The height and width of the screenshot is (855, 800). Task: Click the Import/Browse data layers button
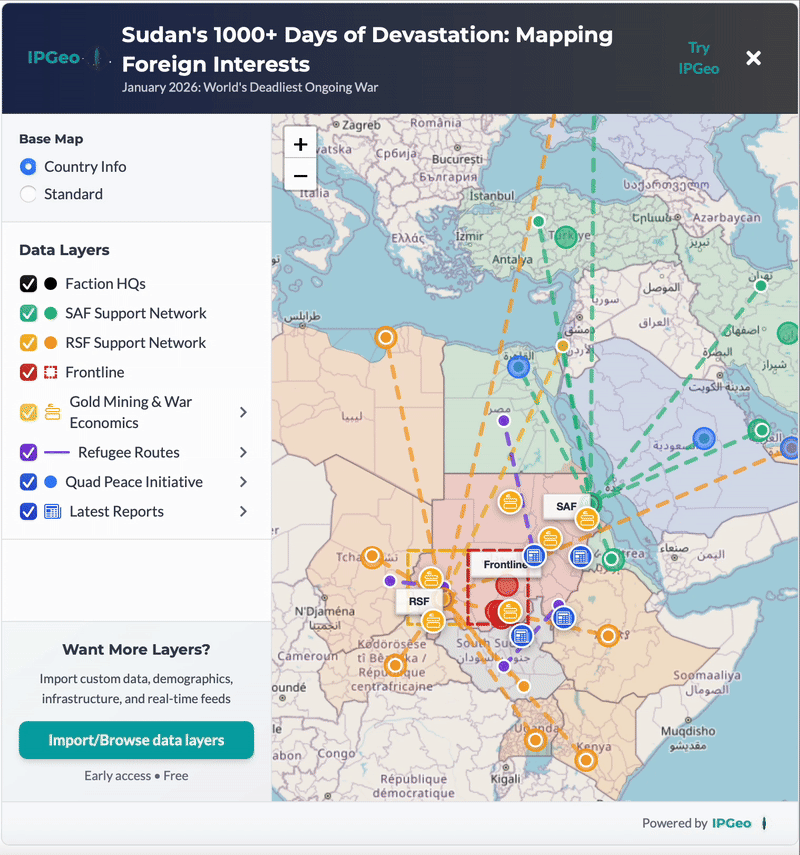pyautogui.click(x=136, y=740)
